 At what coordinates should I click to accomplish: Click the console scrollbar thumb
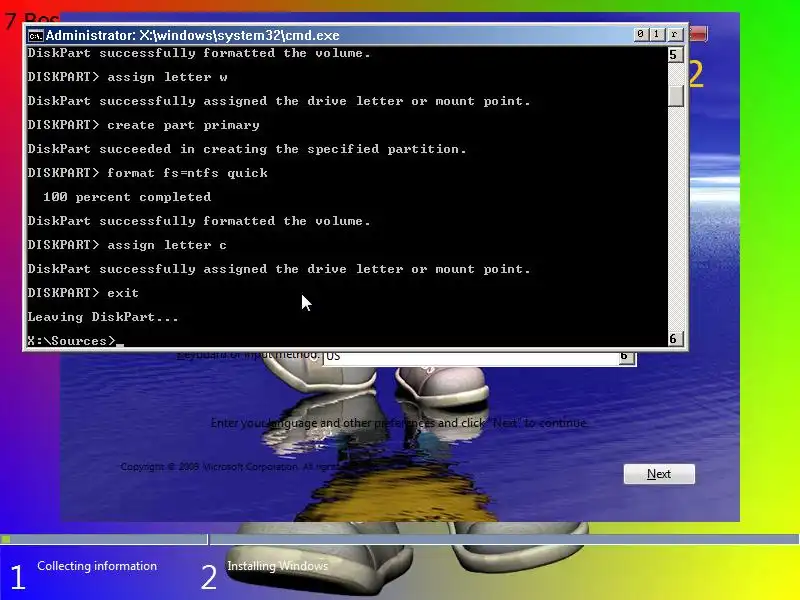676,95
